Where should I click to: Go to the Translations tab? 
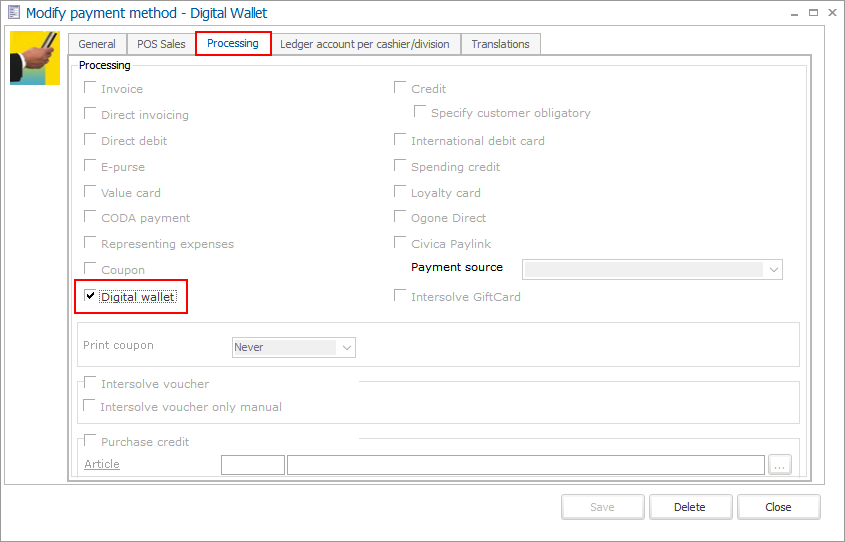[500, 44]
